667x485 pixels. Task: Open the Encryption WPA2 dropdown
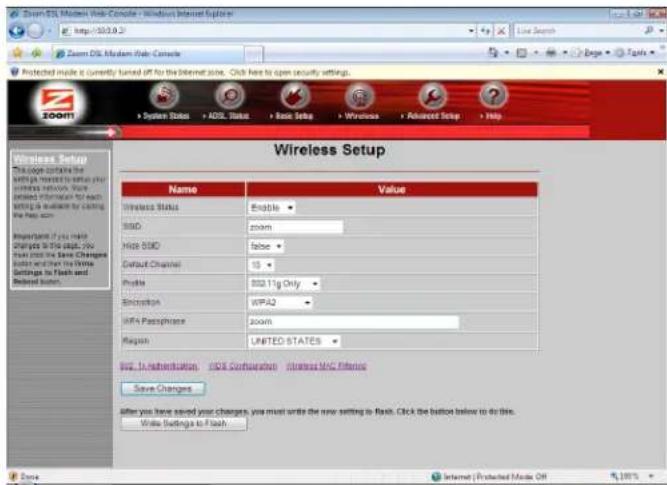point(280,302)
